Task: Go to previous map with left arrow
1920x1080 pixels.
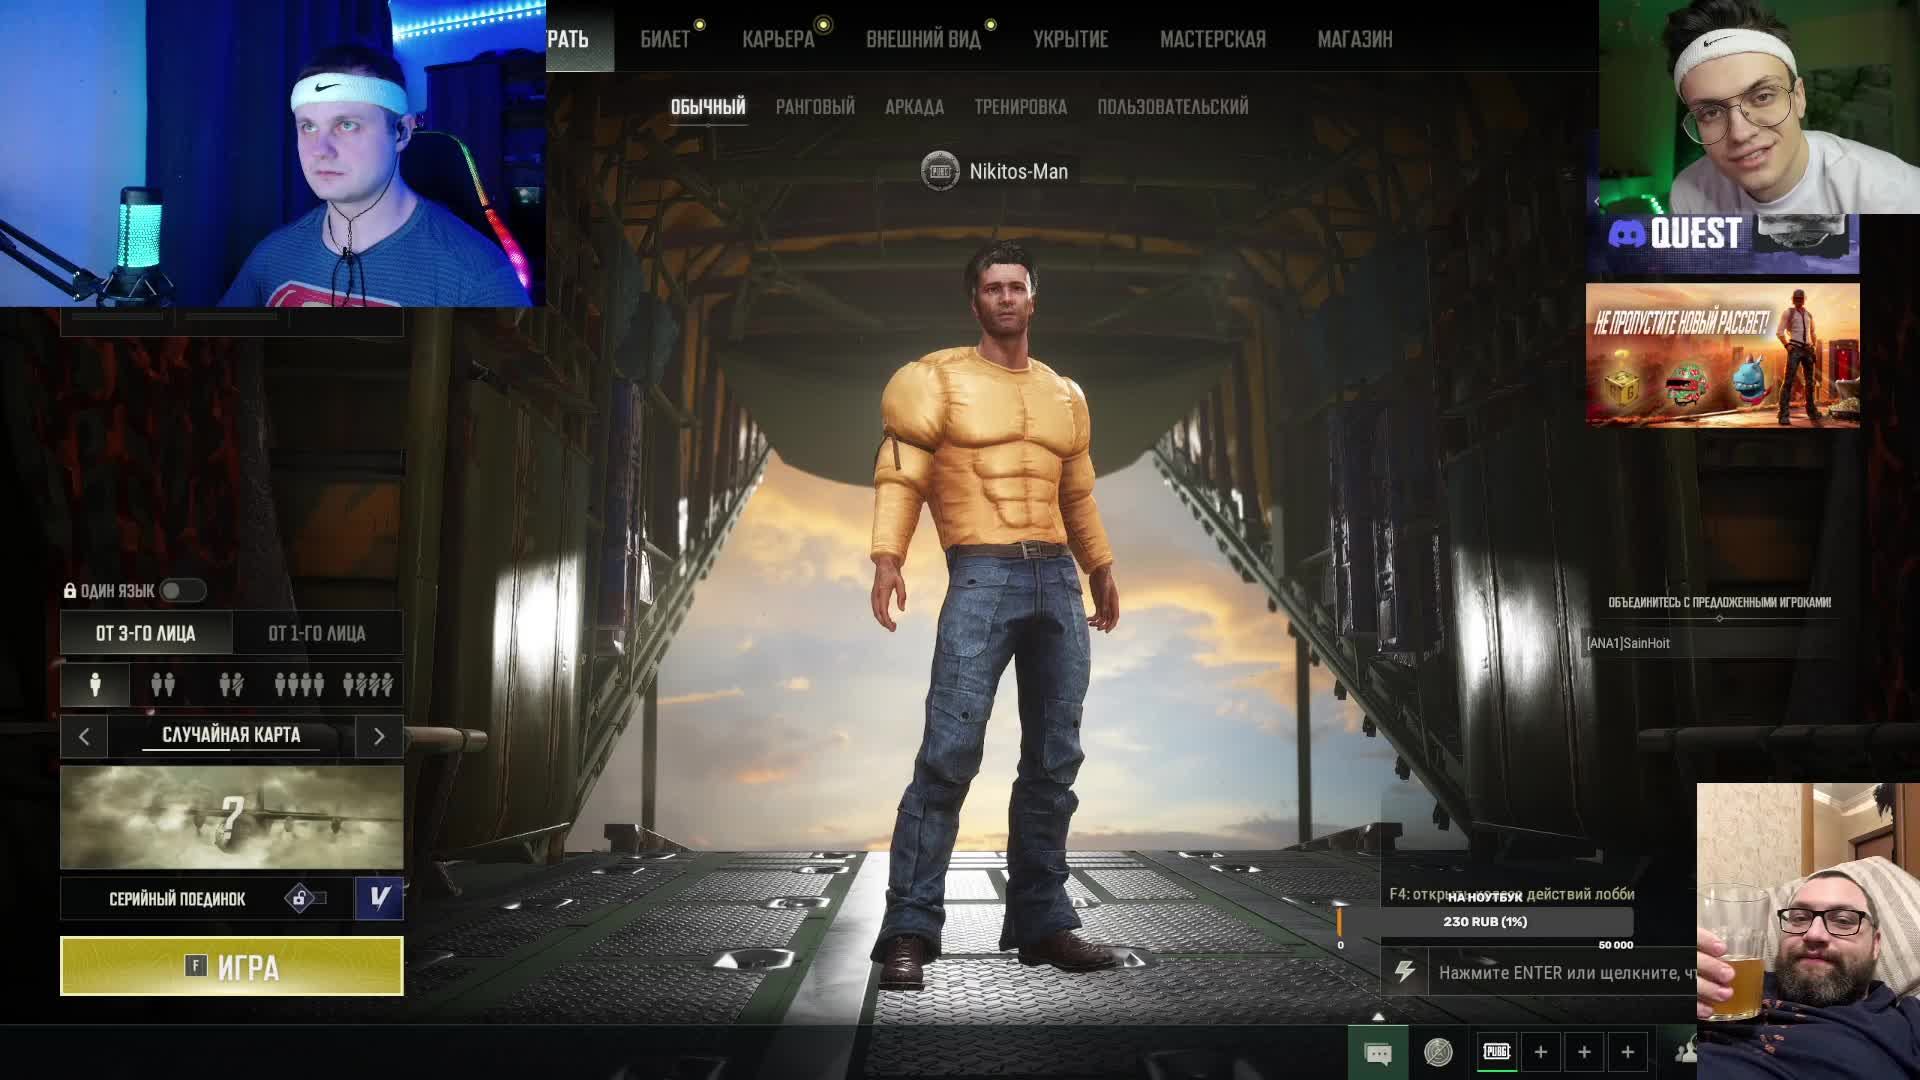Action: (84, 736)
